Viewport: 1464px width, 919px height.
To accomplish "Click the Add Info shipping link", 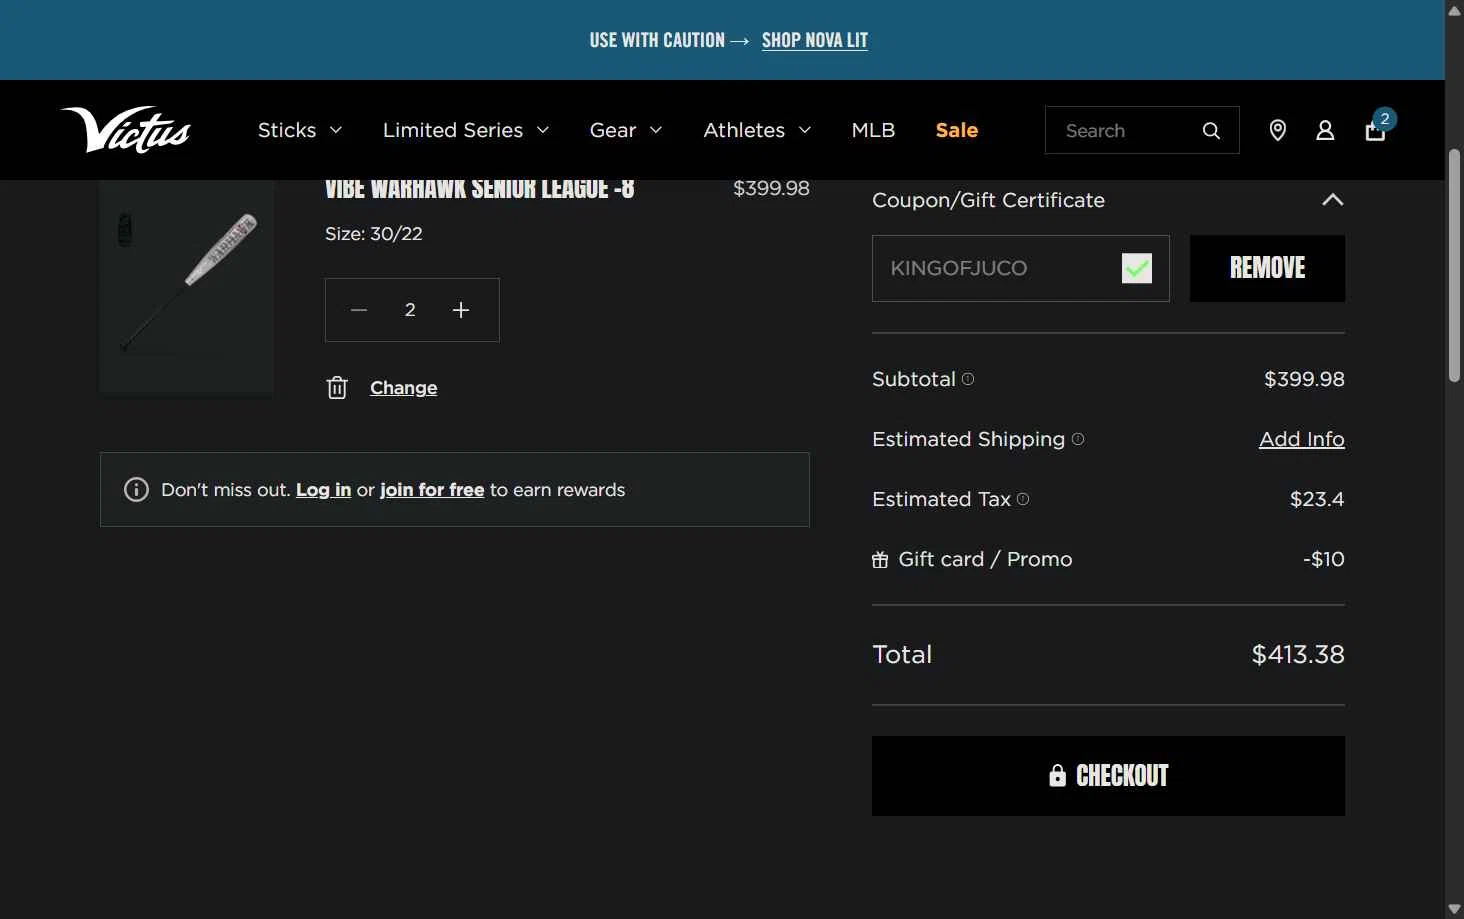I will click(x=1302, y=439).
